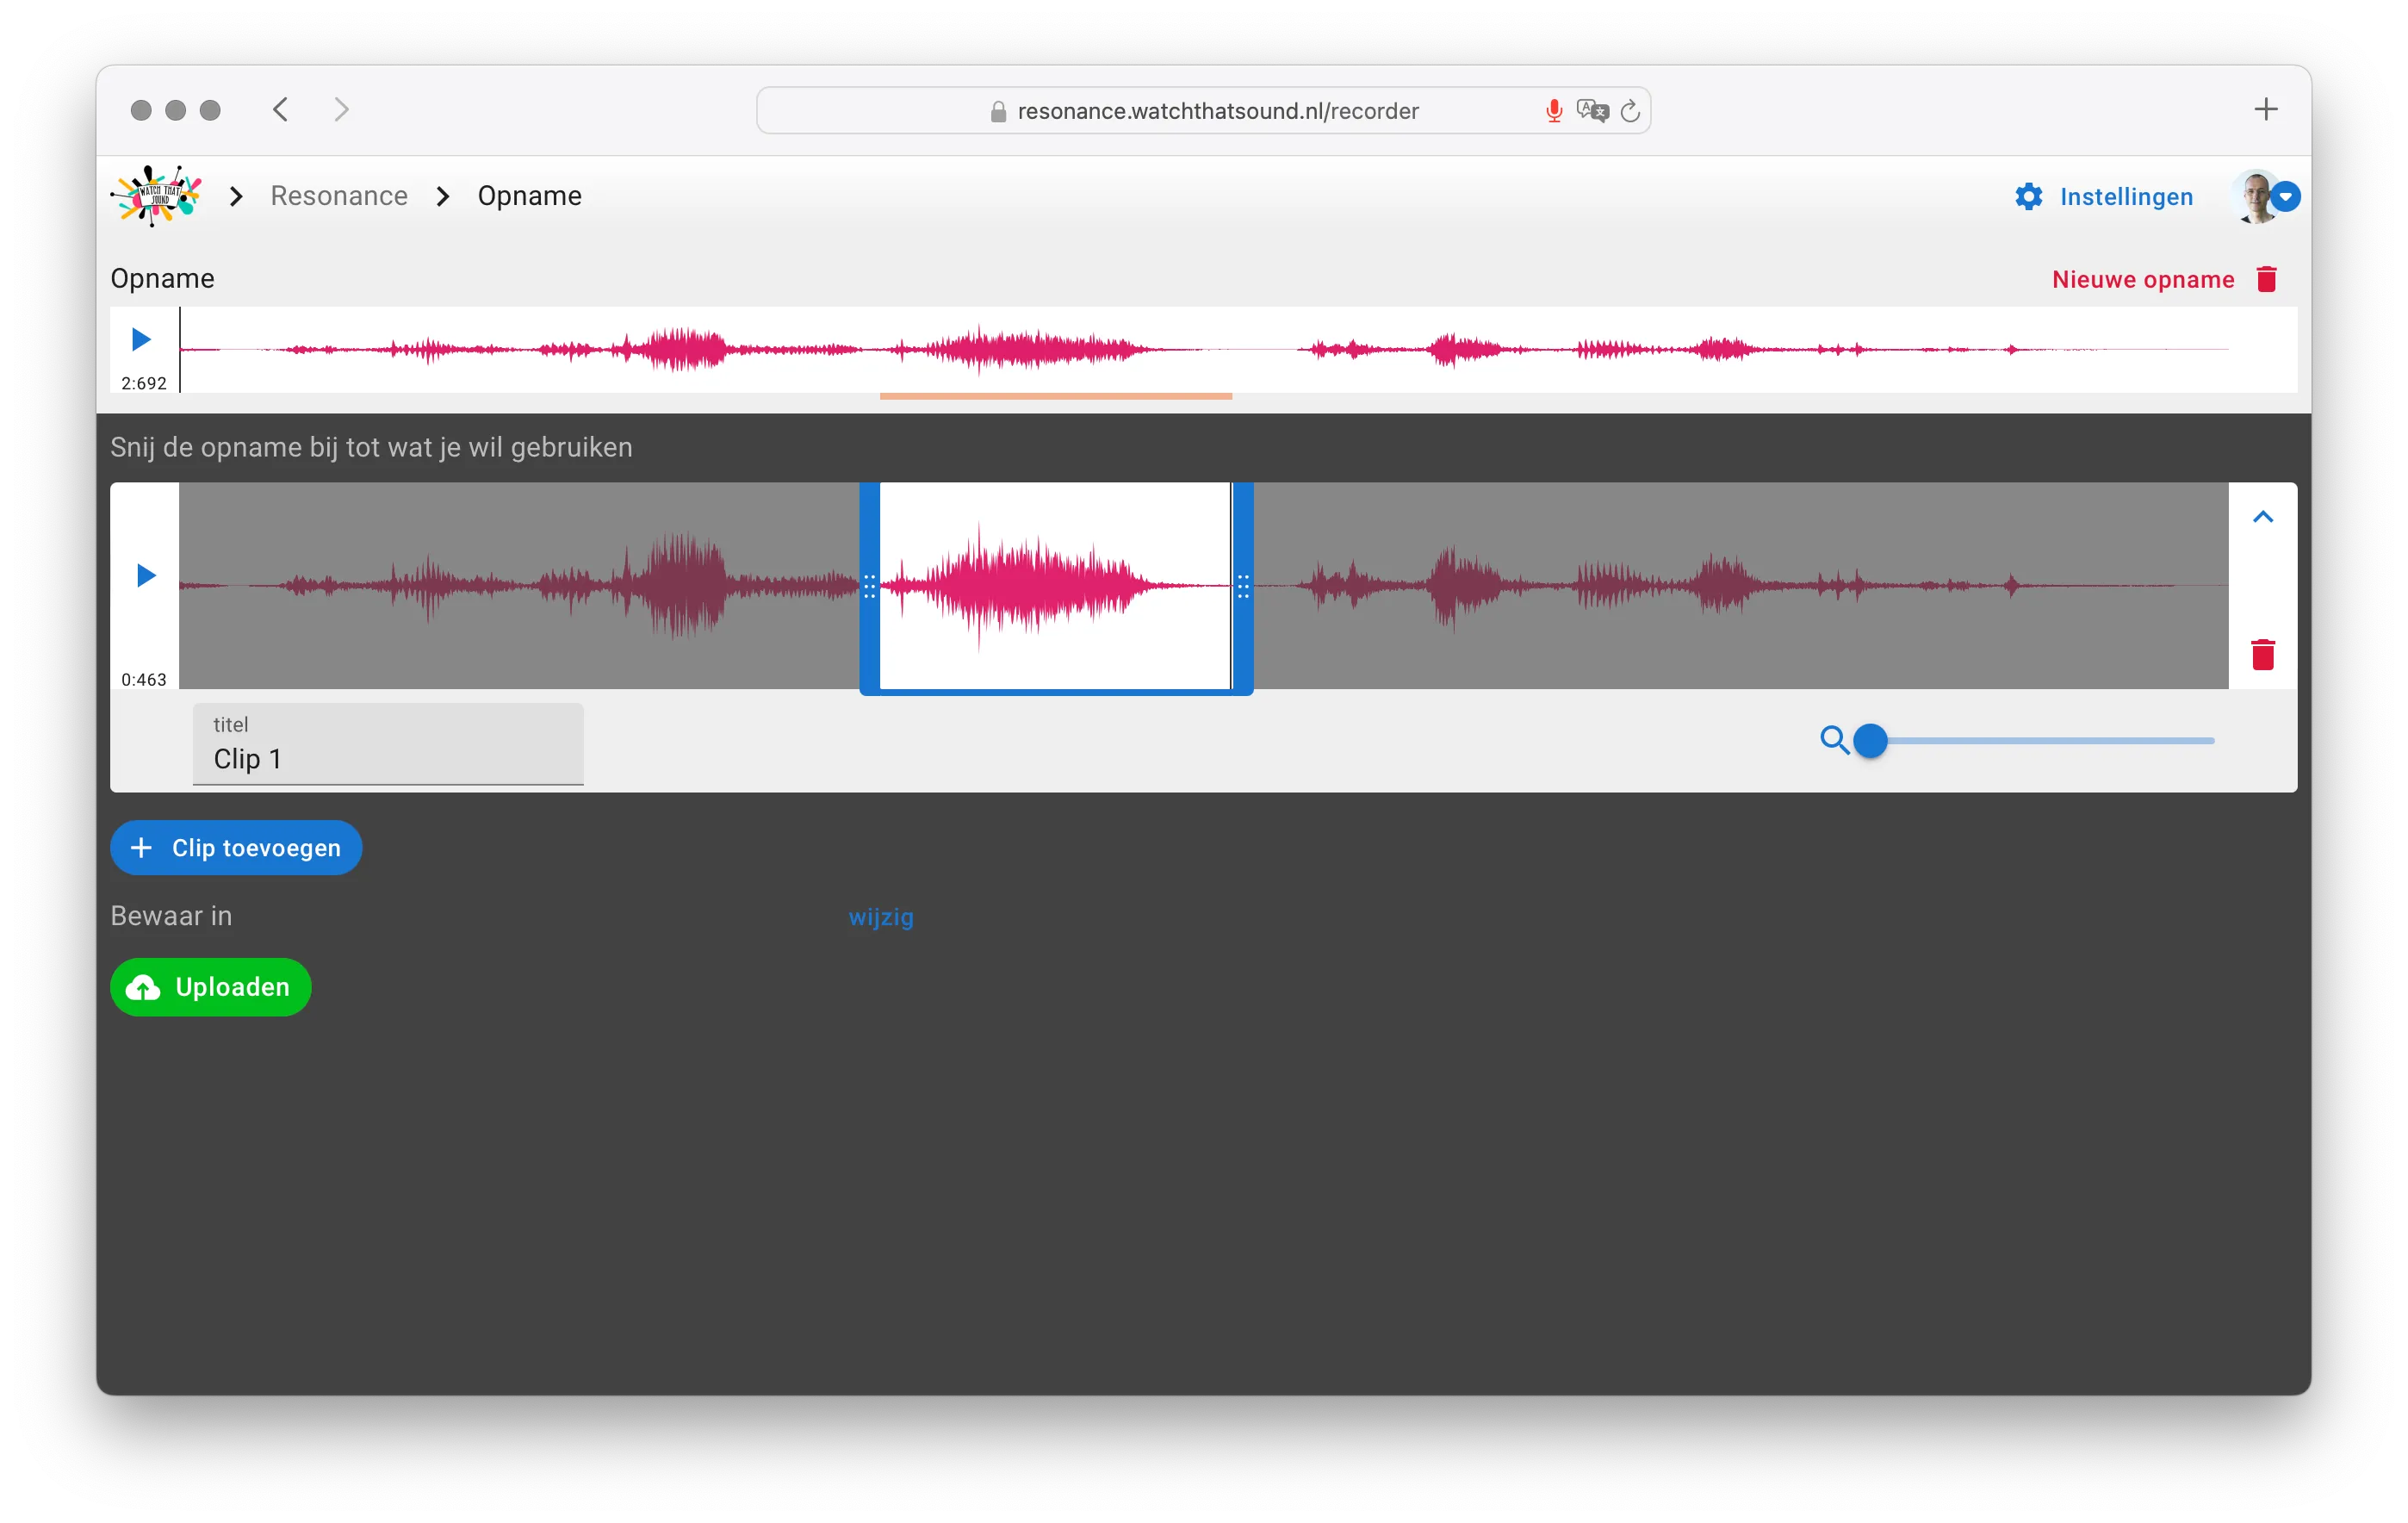2408x1523 pixels.
Task: Upload the clip using the Uploaden button
Action: tap(210, 987)
